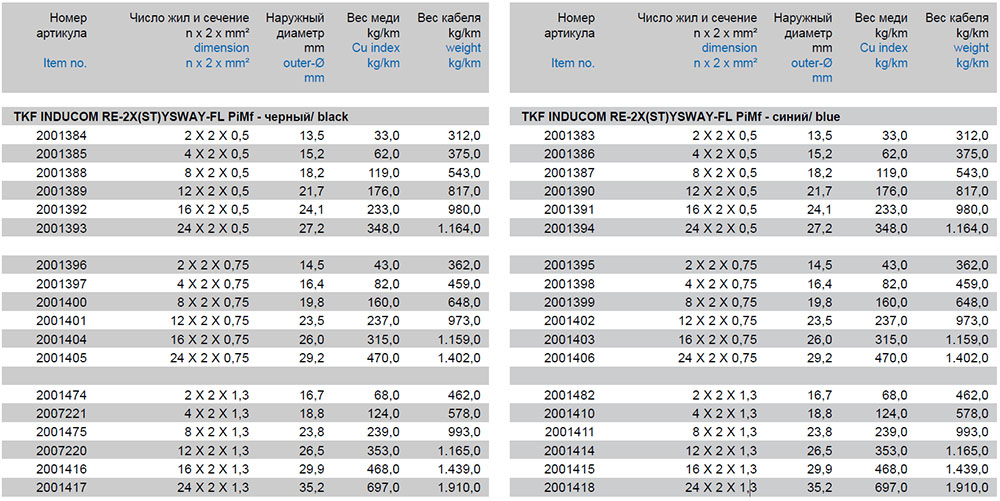Select item number 2001393

[61, 228]
